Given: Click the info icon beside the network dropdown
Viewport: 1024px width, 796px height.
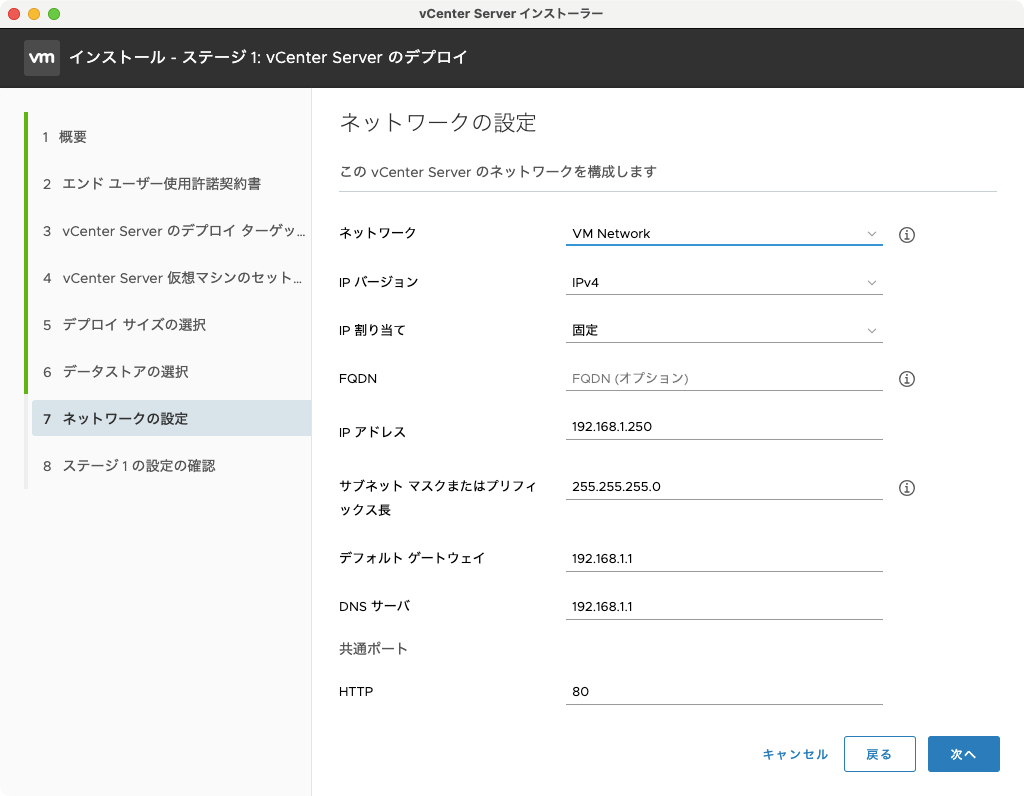Looking at the screenshot, I should point(906,235).
